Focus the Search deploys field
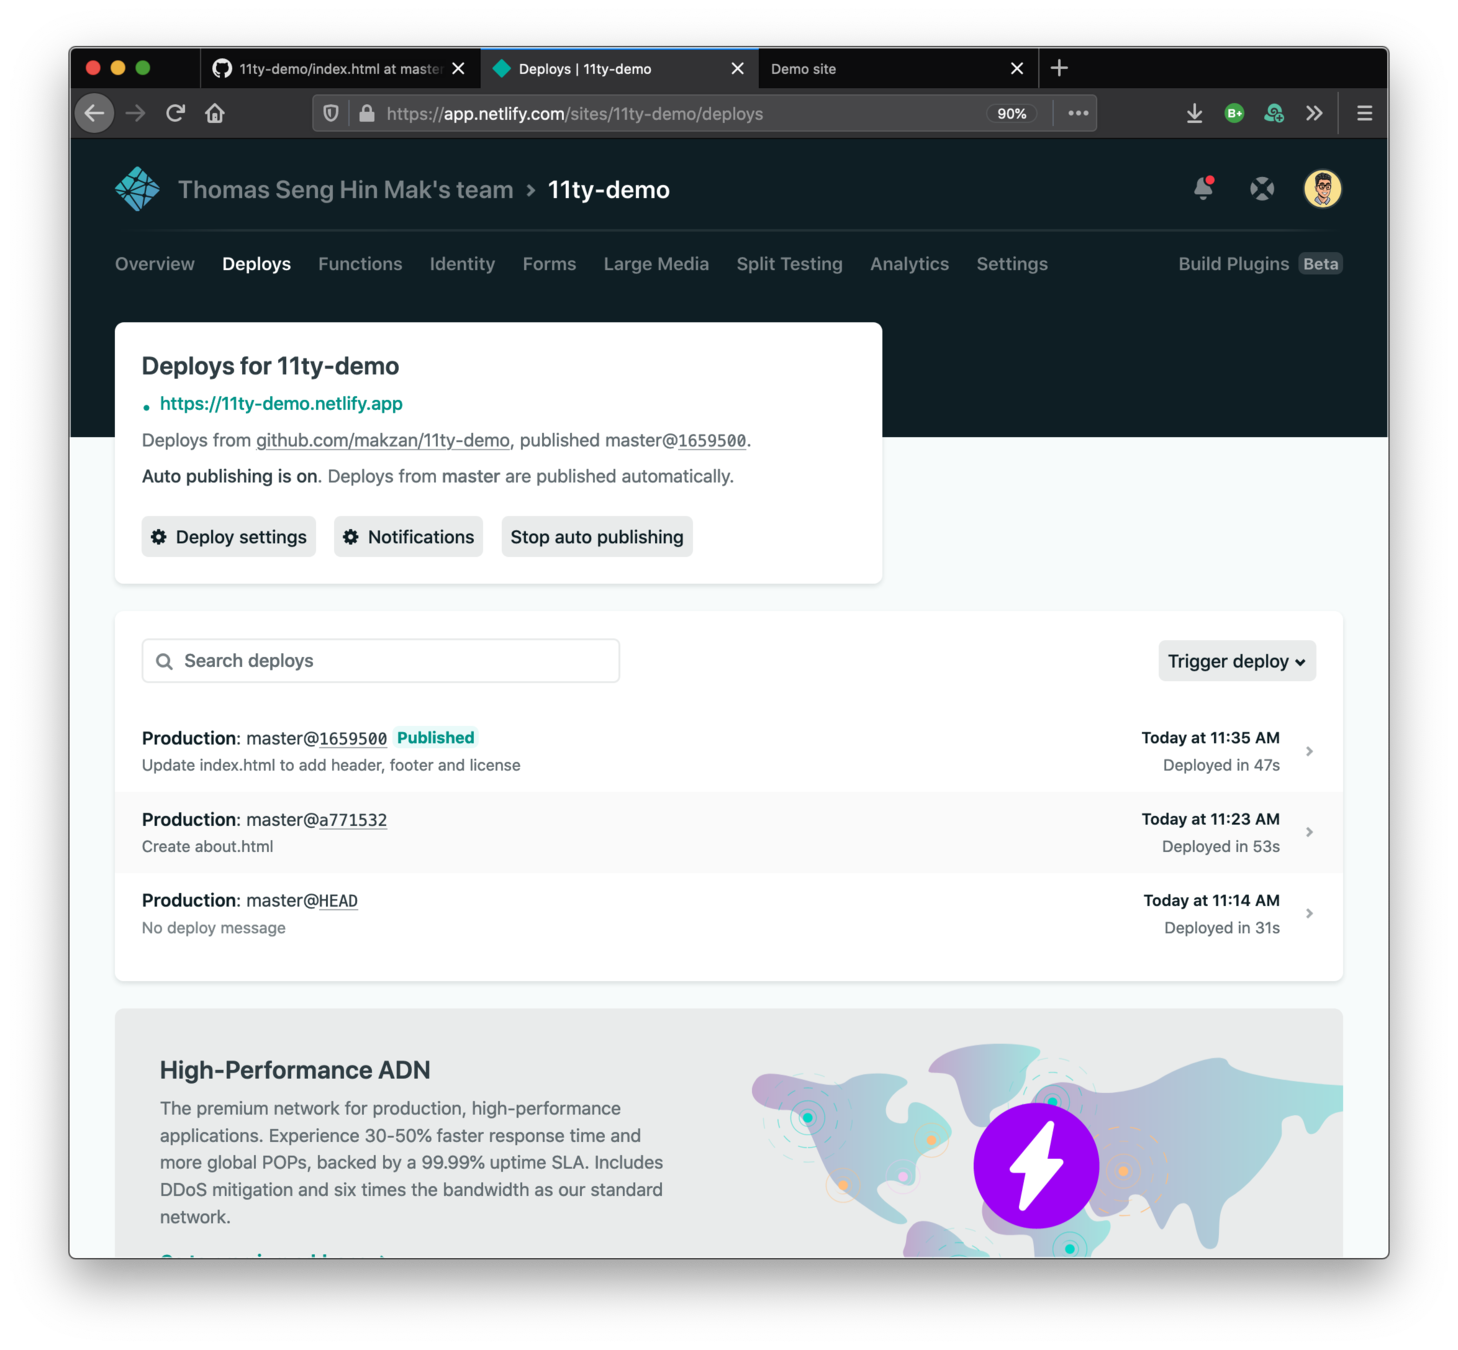 coord(381,661)
